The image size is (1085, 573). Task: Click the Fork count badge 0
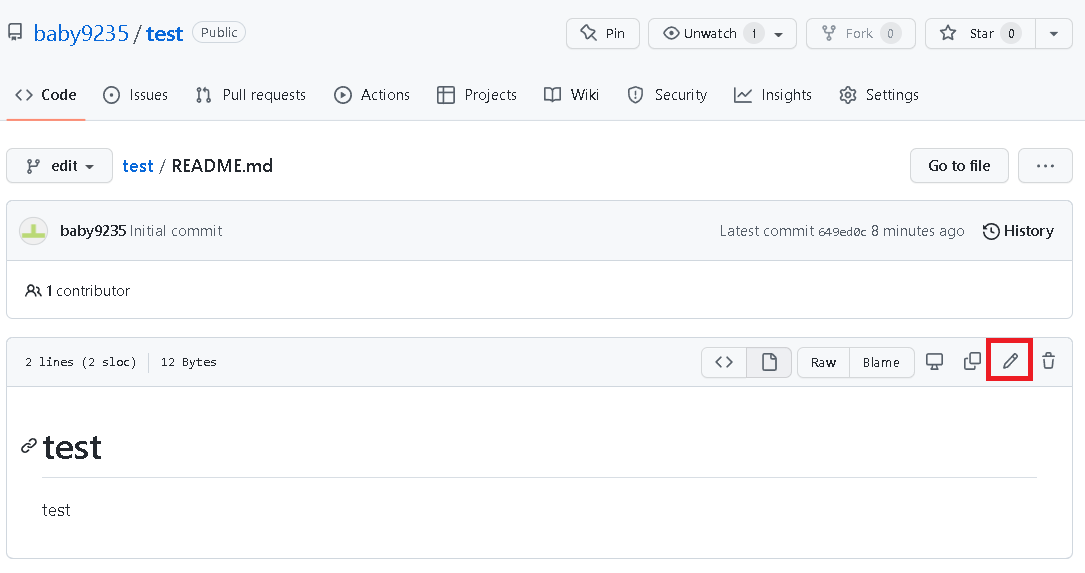pyautogui.click(x=891, y=33)
